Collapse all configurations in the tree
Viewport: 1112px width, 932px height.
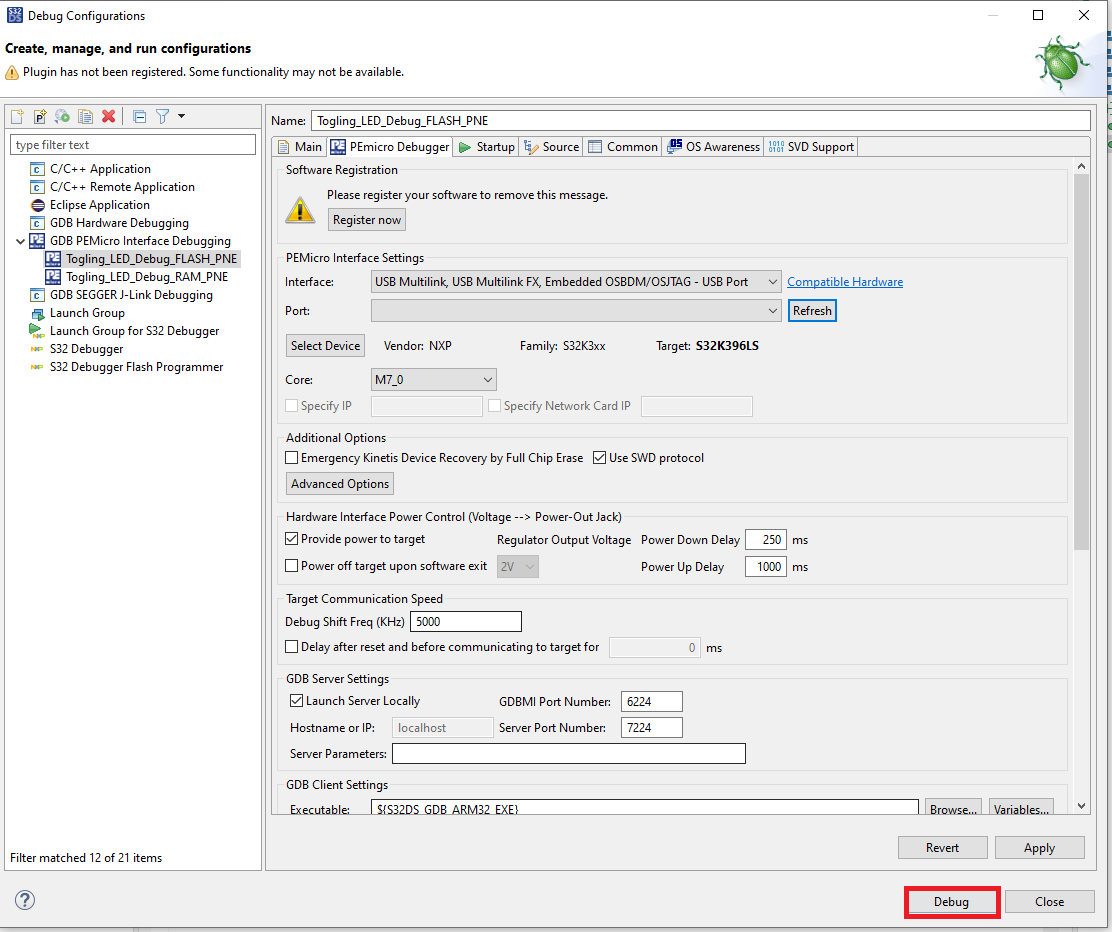click(x=140, y=117)
